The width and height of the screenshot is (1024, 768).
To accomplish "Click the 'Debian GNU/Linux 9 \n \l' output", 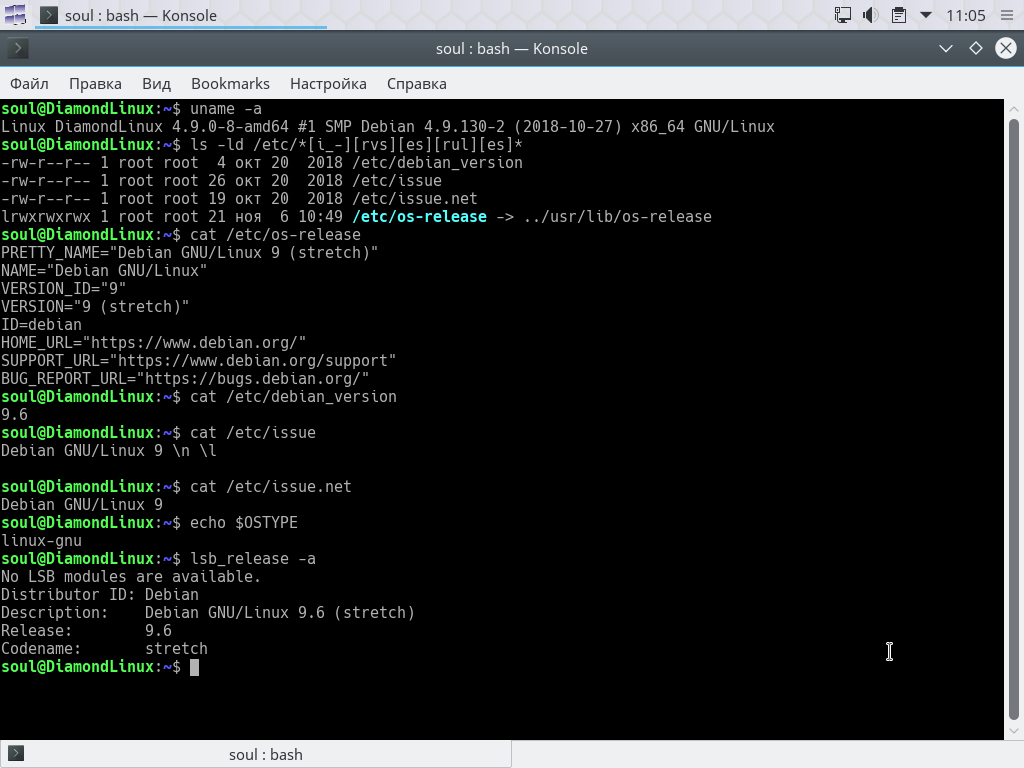I will 108,451.
